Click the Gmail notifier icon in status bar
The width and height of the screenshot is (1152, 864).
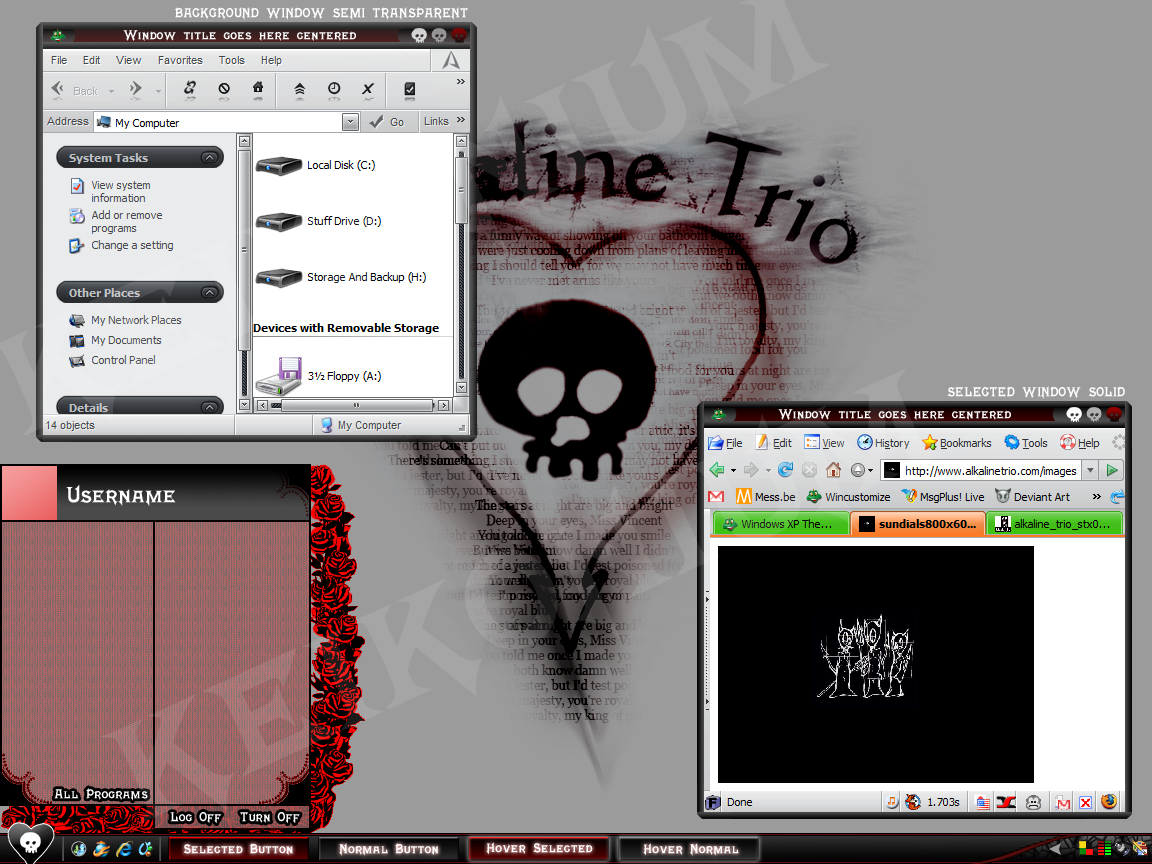1062,802
